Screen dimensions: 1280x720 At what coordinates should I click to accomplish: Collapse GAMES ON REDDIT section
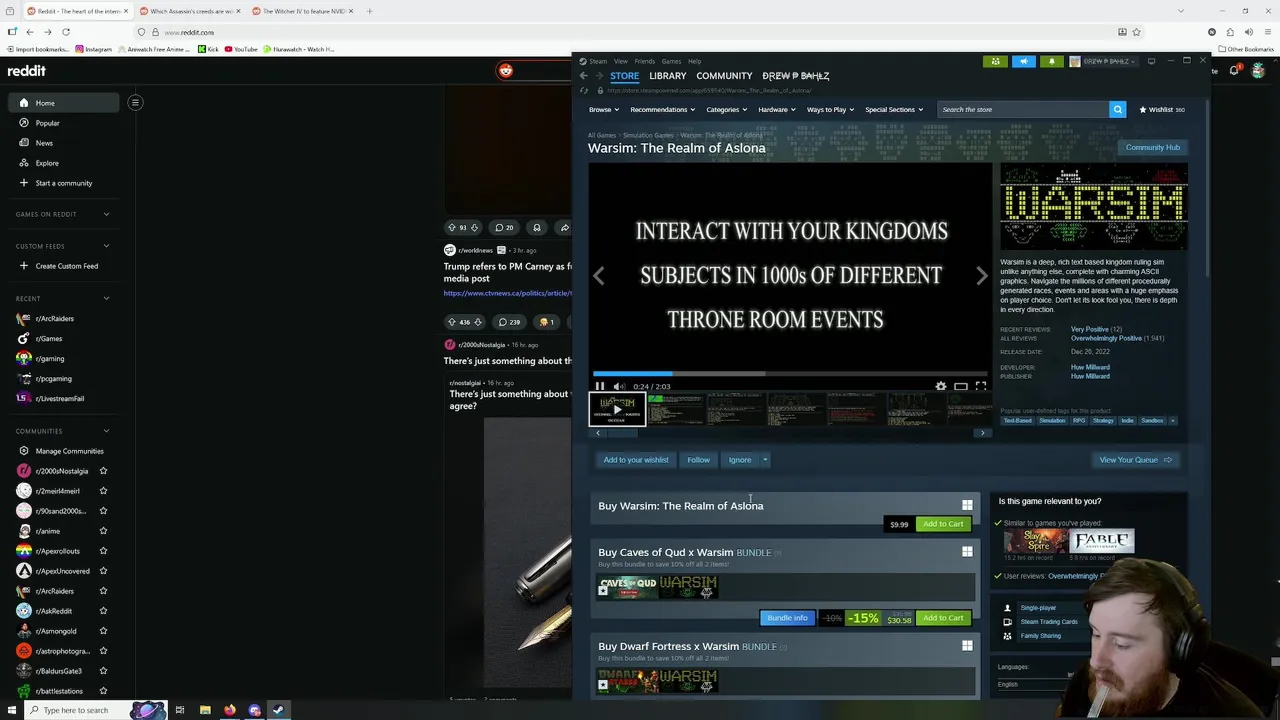106,214
